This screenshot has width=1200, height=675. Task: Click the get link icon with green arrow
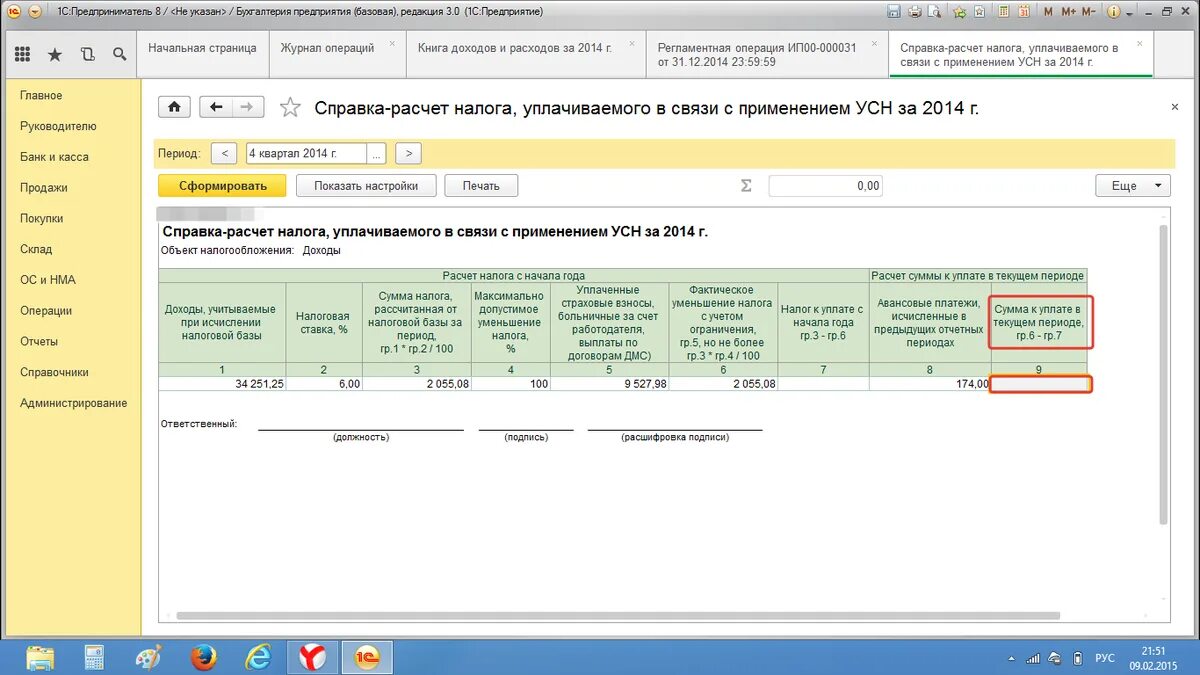[960, 12]
